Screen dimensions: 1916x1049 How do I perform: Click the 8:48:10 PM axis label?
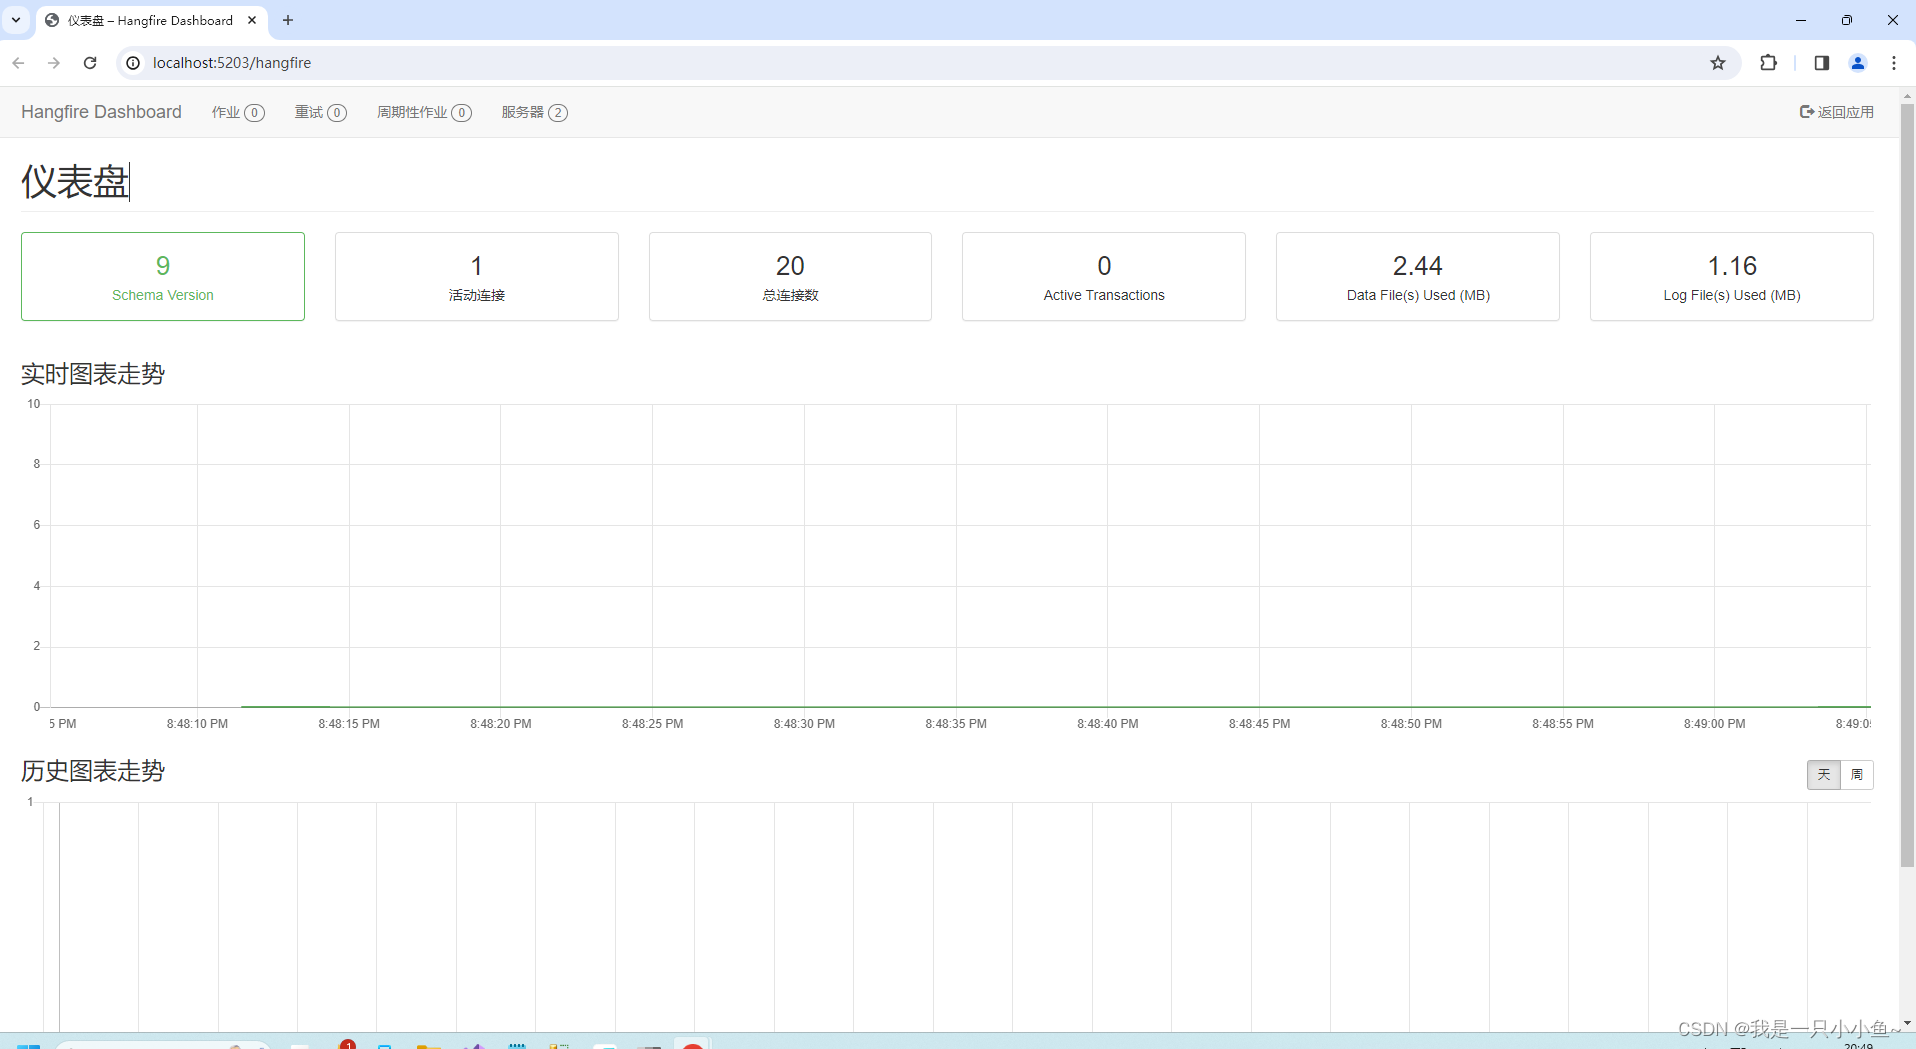(x=197, y=724)
